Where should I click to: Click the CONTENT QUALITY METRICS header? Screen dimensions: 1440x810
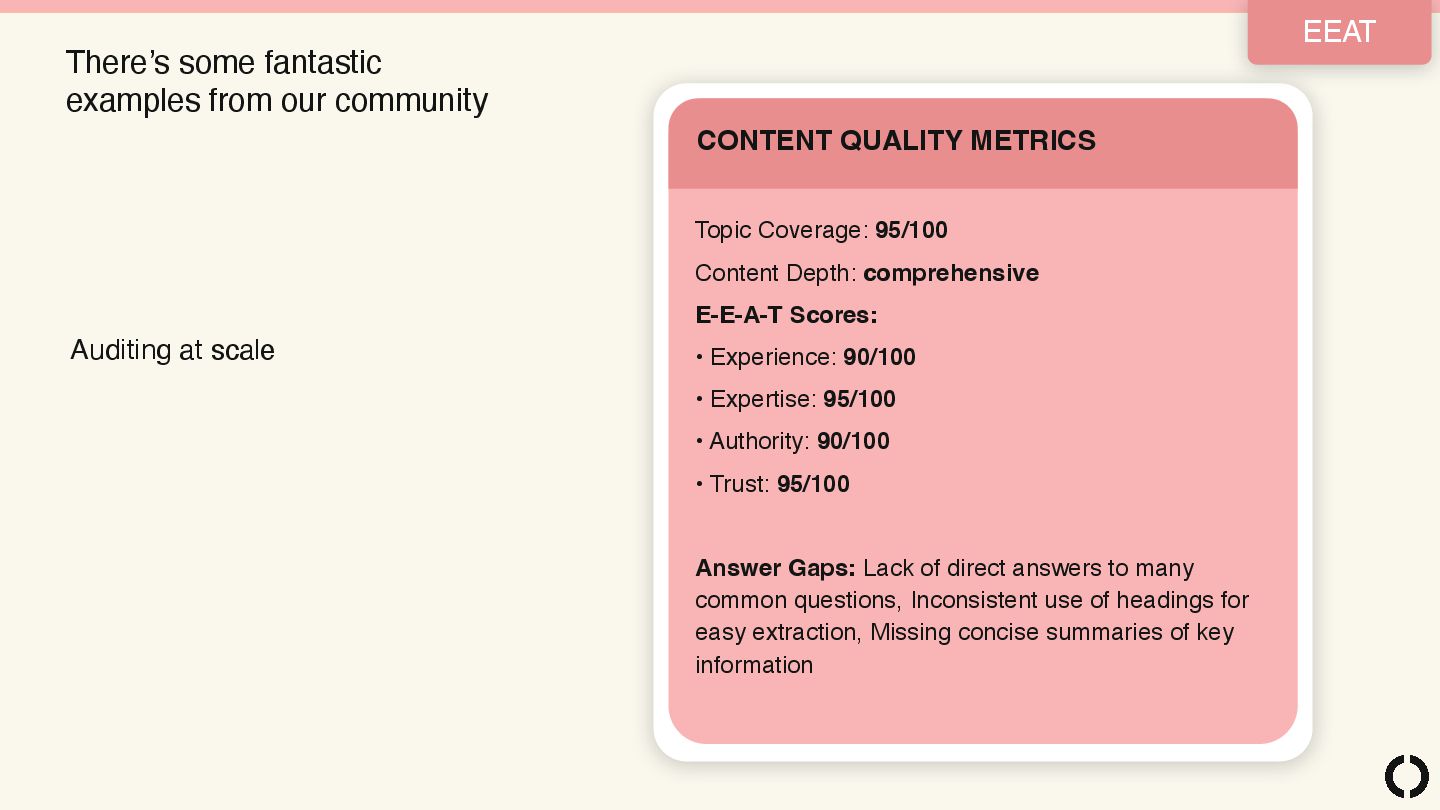[896, 140]
